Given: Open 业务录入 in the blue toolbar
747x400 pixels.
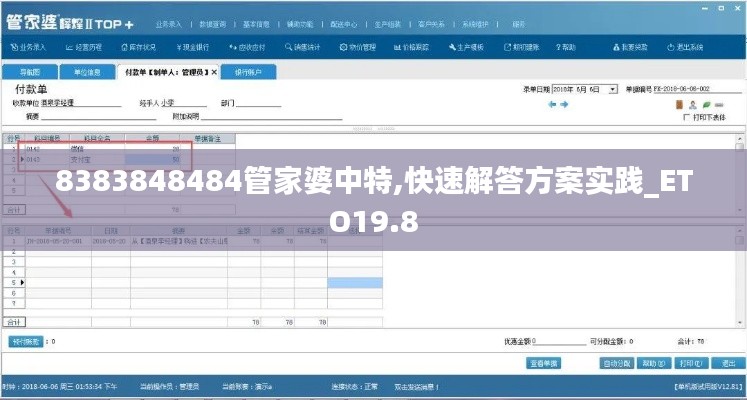Looking at the screenshot, I should [28, 48].
